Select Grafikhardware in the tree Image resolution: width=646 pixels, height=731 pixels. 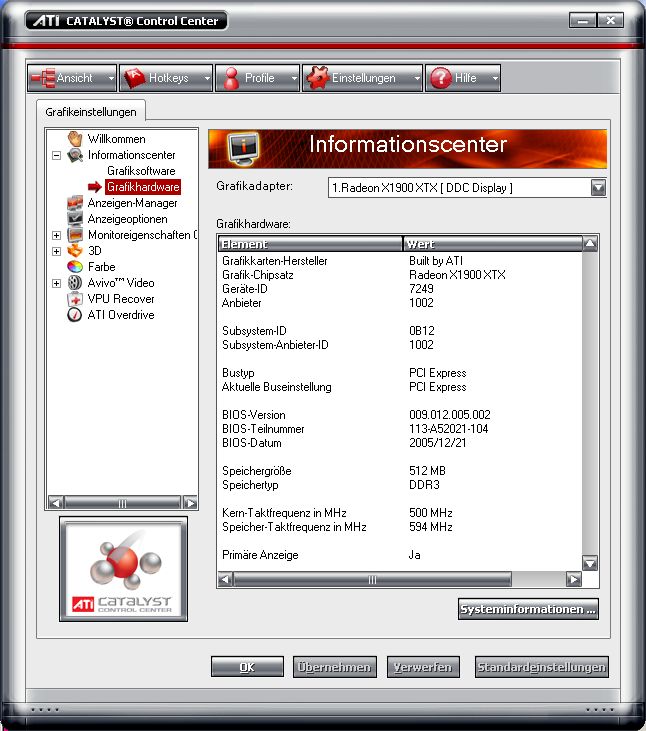[x=143, y=187]
